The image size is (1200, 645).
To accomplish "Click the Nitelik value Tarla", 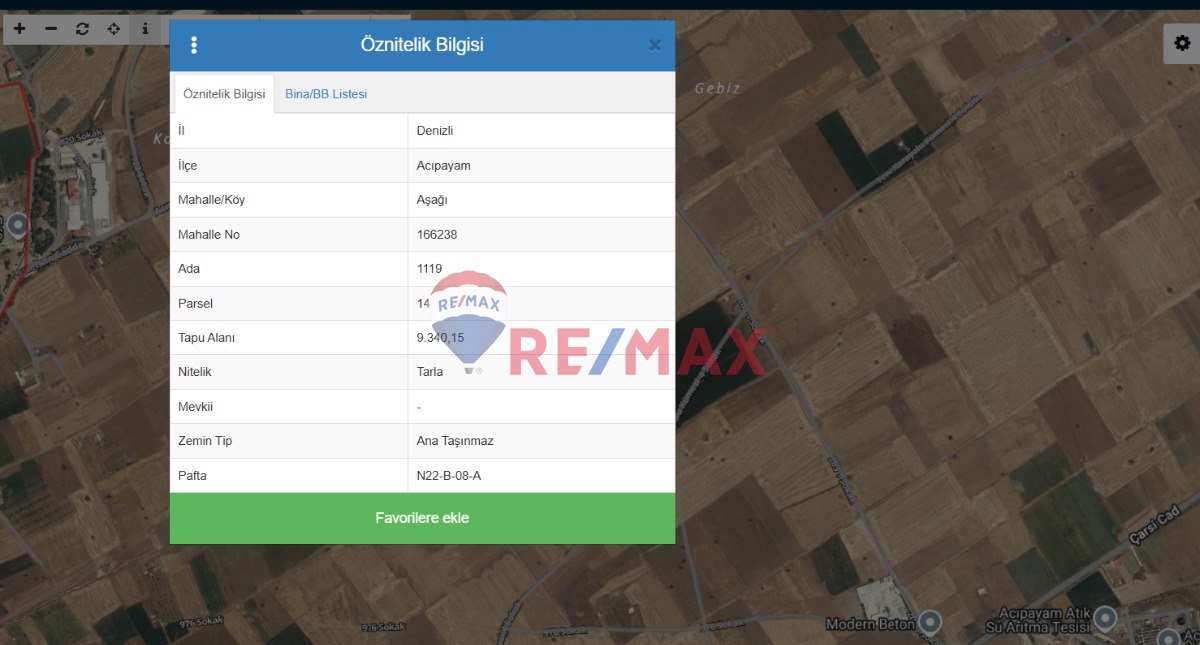I will [x=430, y=372].
